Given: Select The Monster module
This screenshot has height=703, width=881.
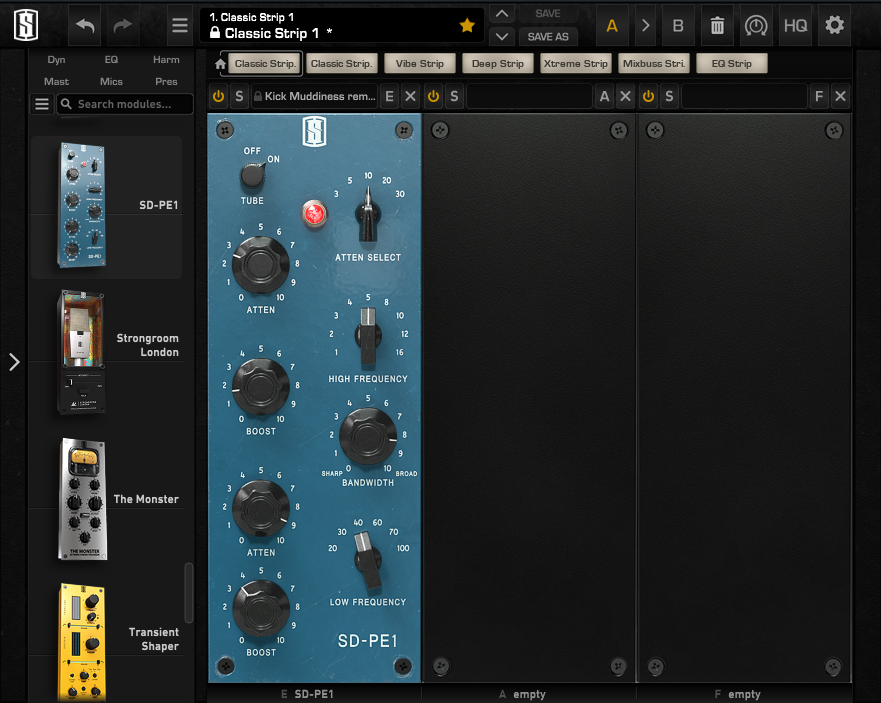Looking at the screenshot, I should 82,499.
